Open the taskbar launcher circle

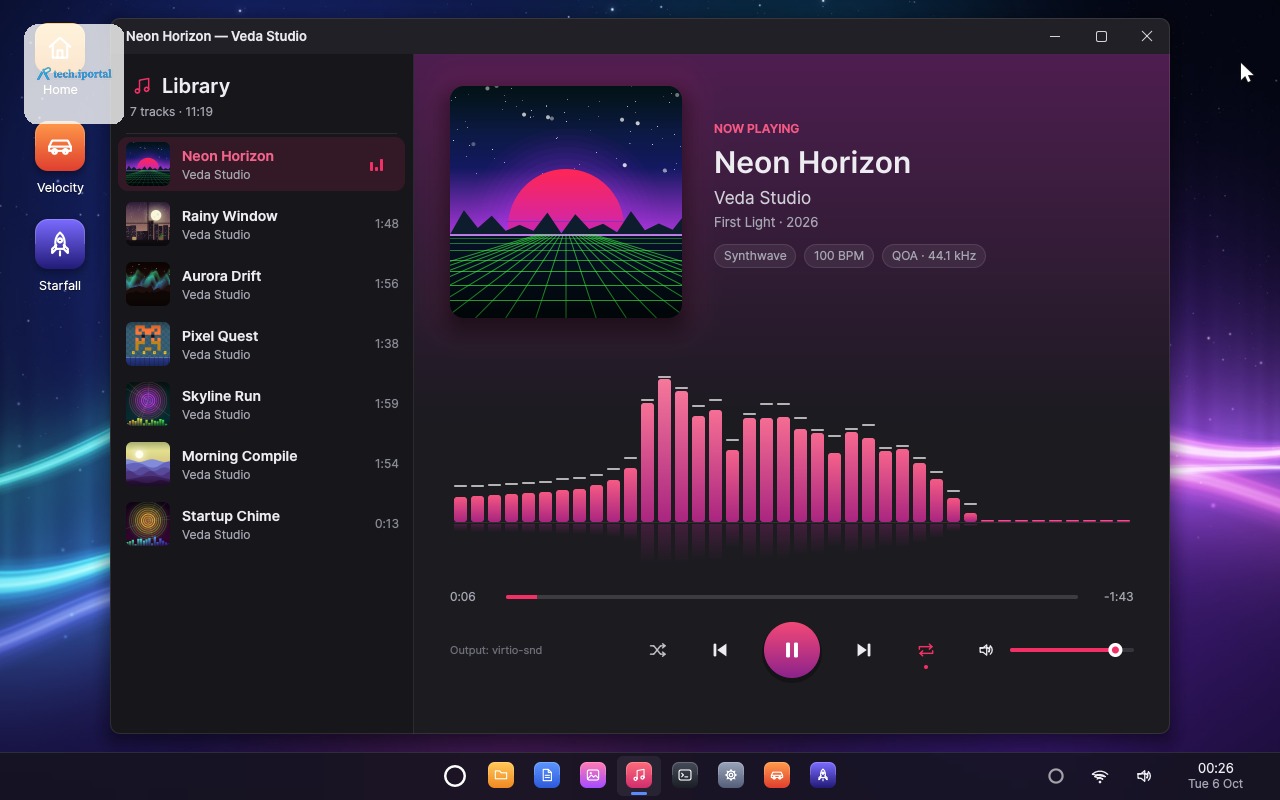(x=455, y=775)
